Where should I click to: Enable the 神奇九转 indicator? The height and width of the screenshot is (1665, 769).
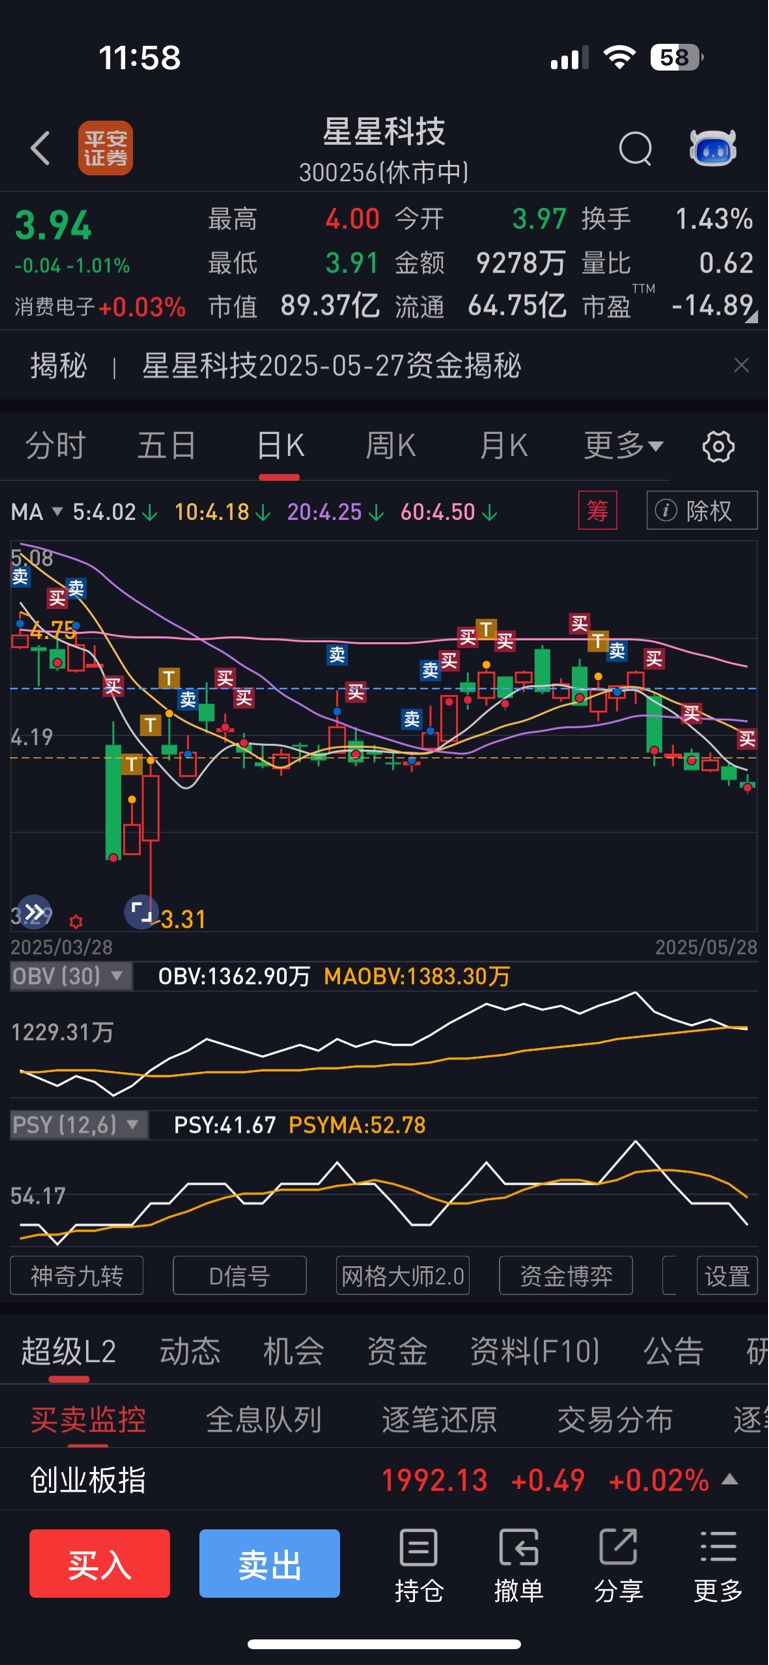tap(77, 1276)
